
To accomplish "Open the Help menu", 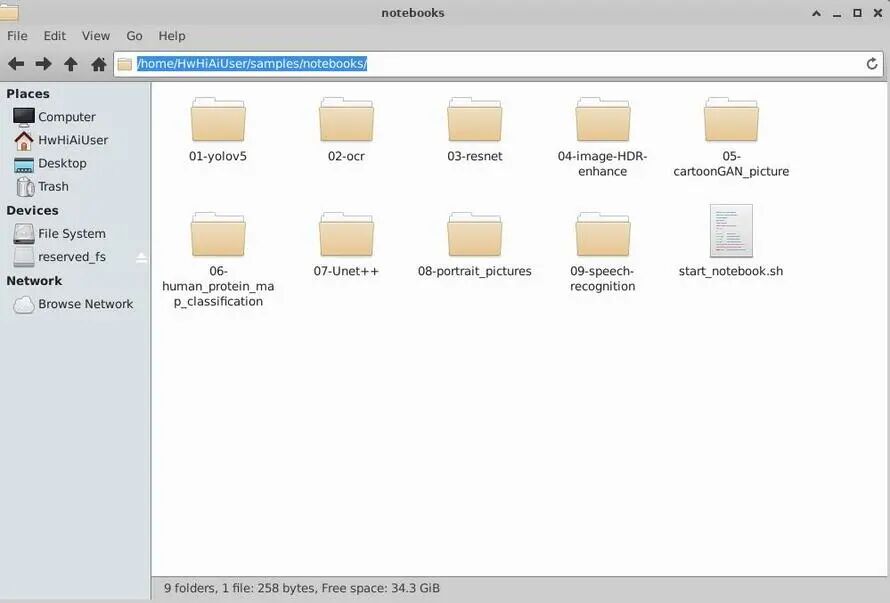I will pyautogui.click(x=172, y=36).
